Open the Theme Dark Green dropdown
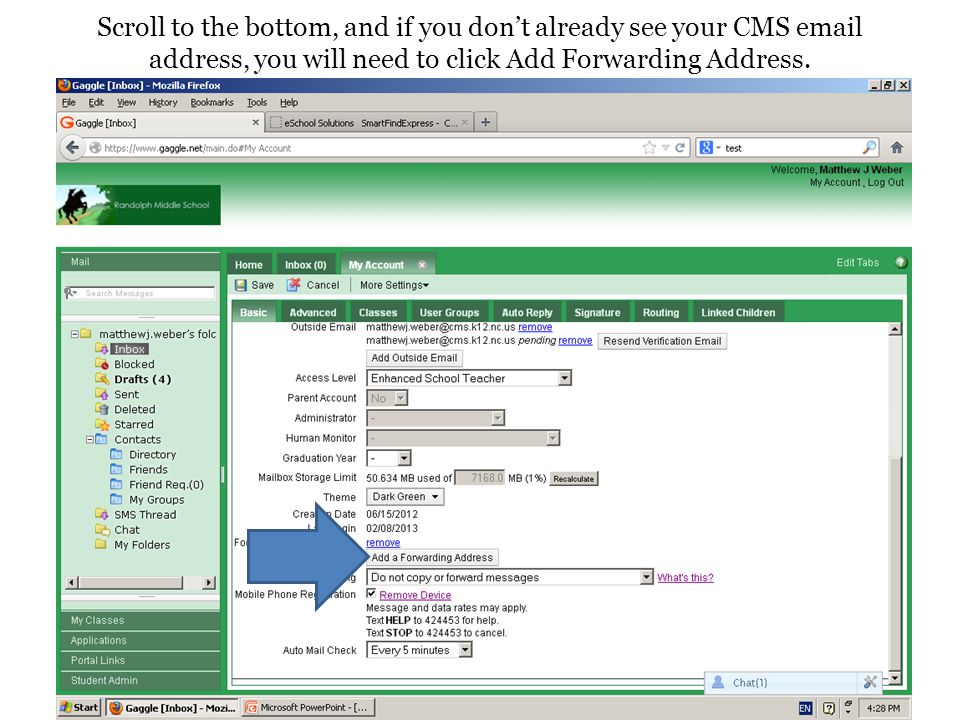This screenshot has height=720, width=960. 405,497
